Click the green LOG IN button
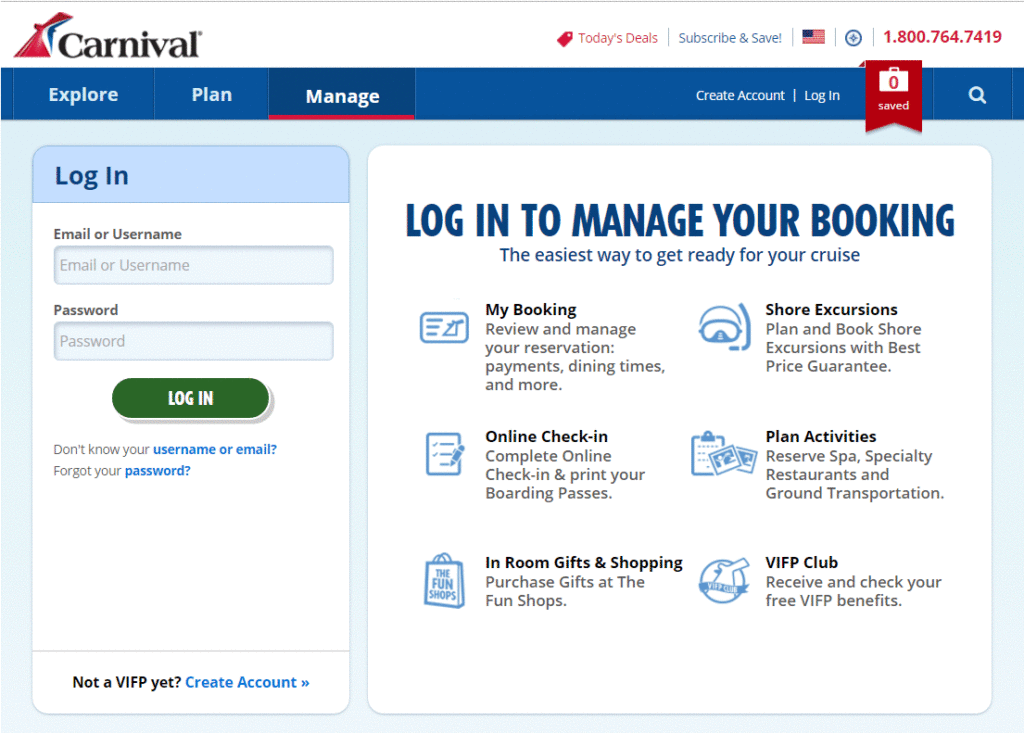The width and height of the screenshot is (1024, 733). coord(190,398)
